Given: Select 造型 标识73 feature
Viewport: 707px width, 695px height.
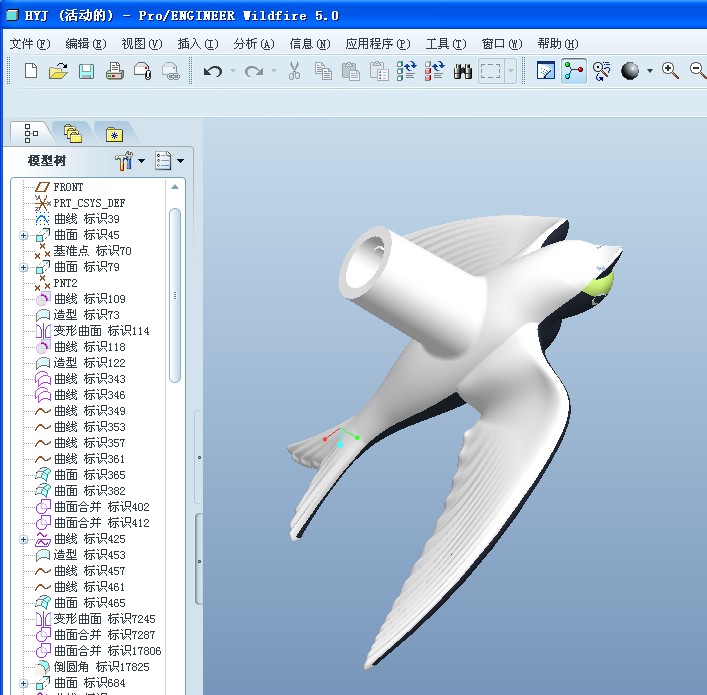Looking at the screenshot, I should click(x=78, y=315).
